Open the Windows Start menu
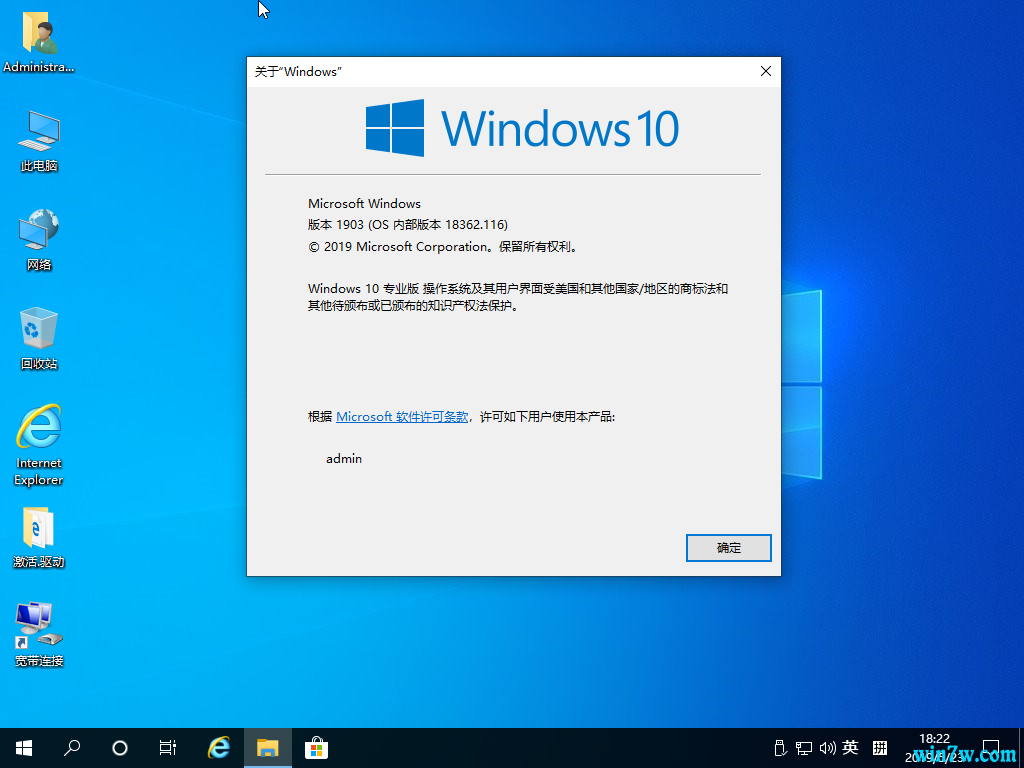The image size is (1024, 768). (24, 748)
